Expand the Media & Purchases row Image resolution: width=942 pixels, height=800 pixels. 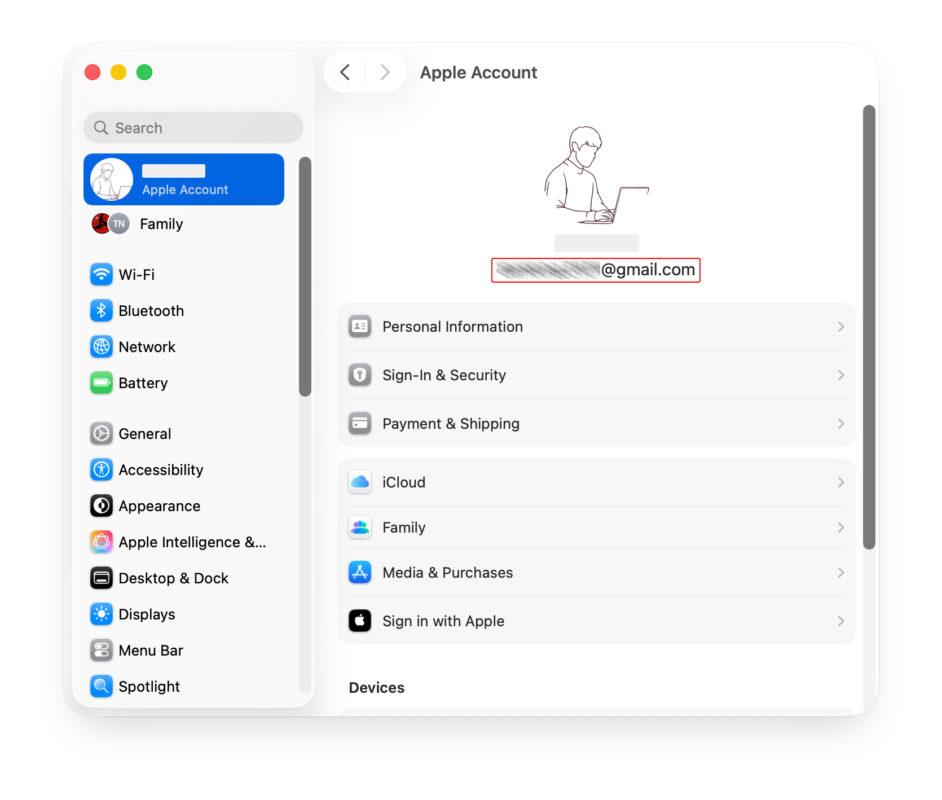(x=841, y=572)
